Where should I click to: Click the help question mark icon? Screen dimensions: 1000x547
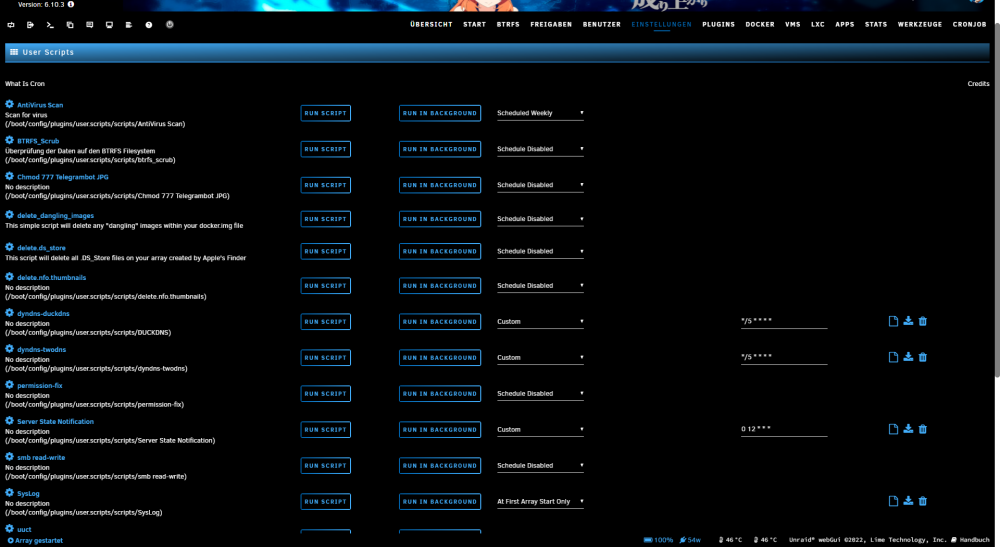149,25
